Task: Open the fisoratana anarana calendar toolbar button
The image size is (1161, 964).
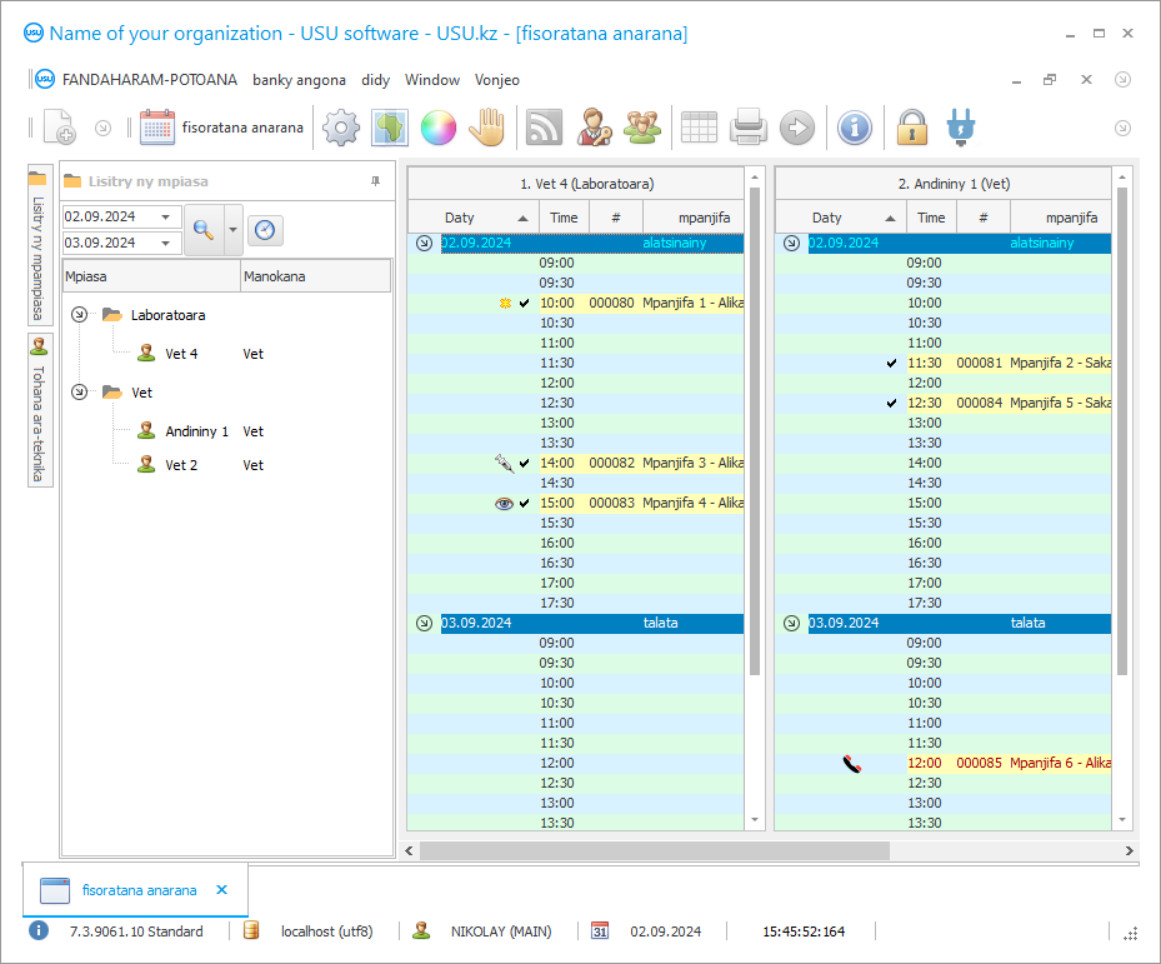Action: click(x=221, y=127)
